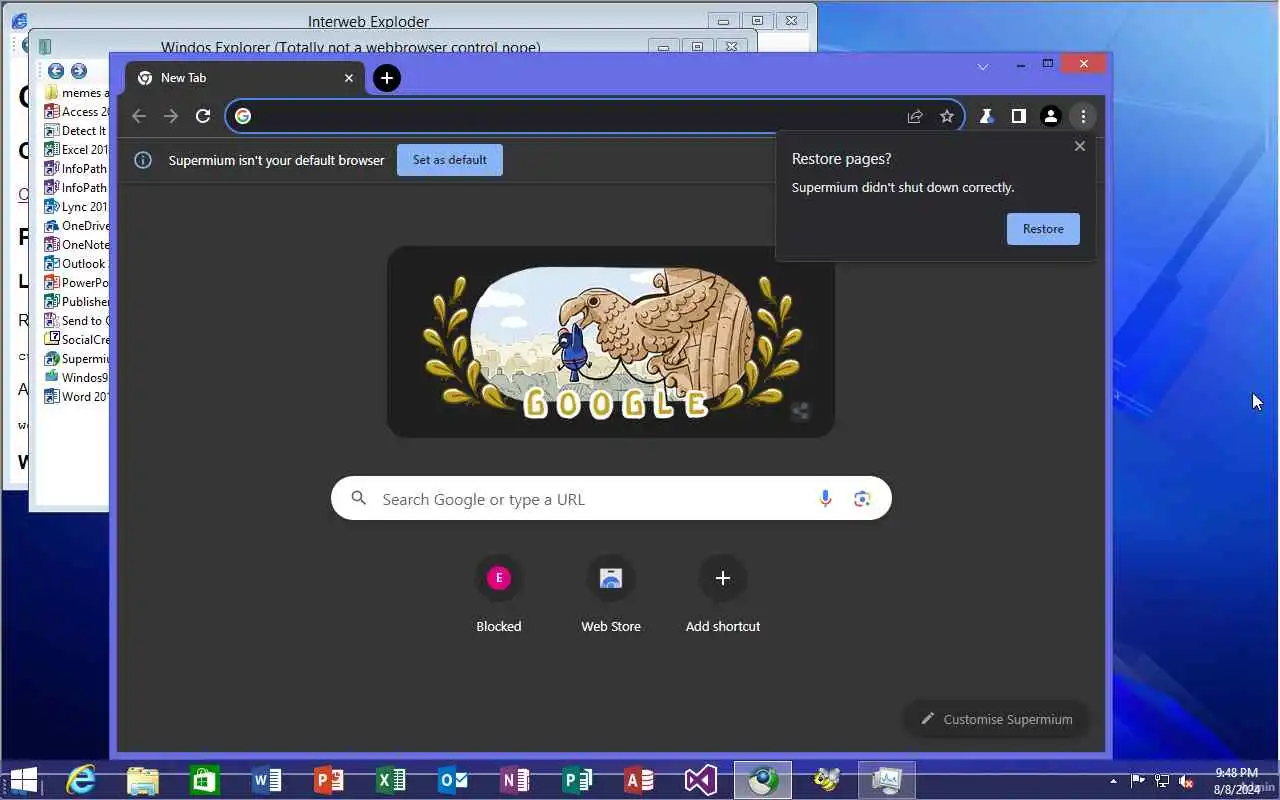Select the Access item in file list

click(x=77, y=112)
